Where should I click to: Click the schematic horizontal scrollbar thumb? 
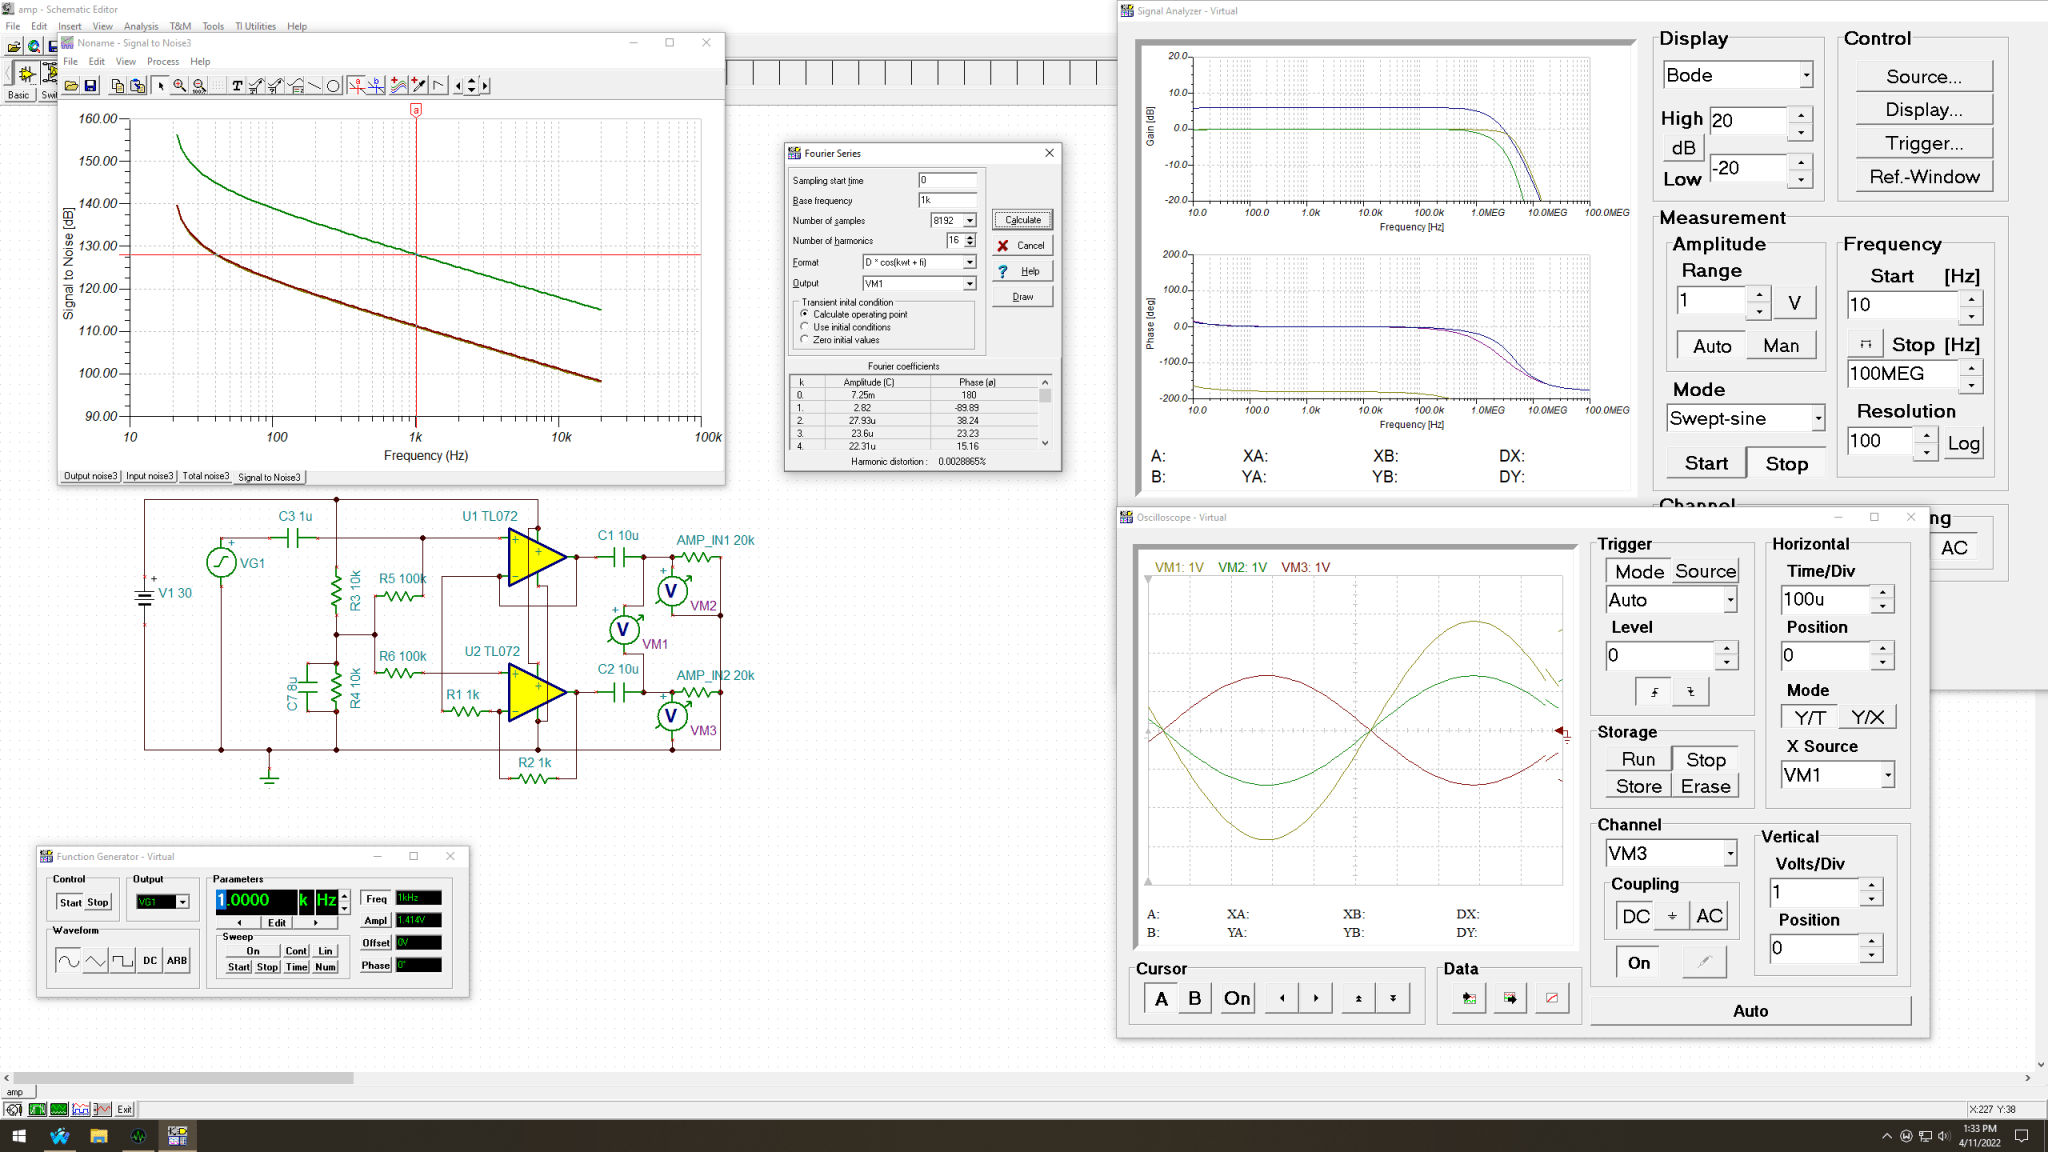(x=183, y=1079)
